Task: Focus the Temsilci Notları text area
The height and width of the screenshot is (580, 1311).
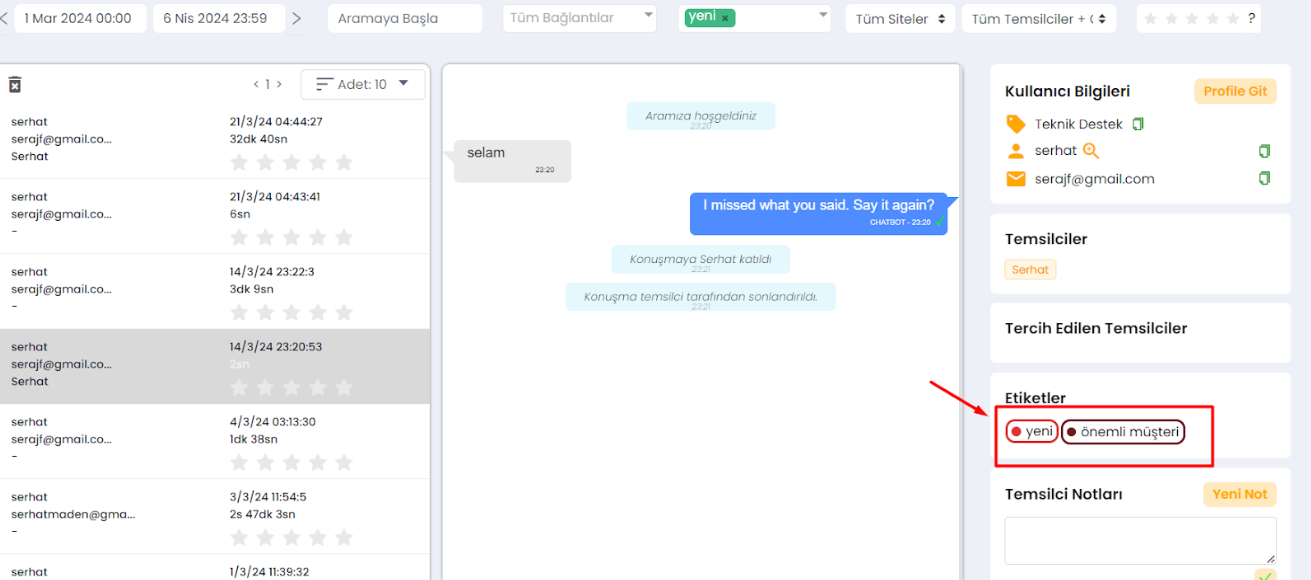Action: click(x=1140, y=540)
